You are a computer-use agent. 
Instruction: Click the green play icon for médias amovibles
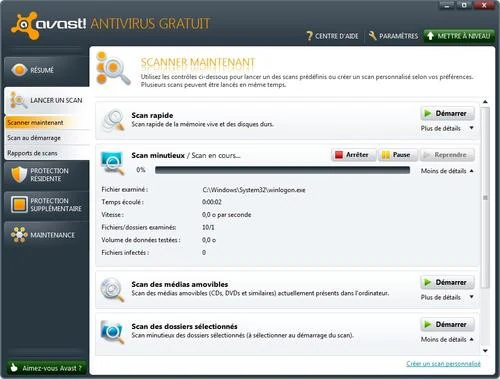[428, 282]
